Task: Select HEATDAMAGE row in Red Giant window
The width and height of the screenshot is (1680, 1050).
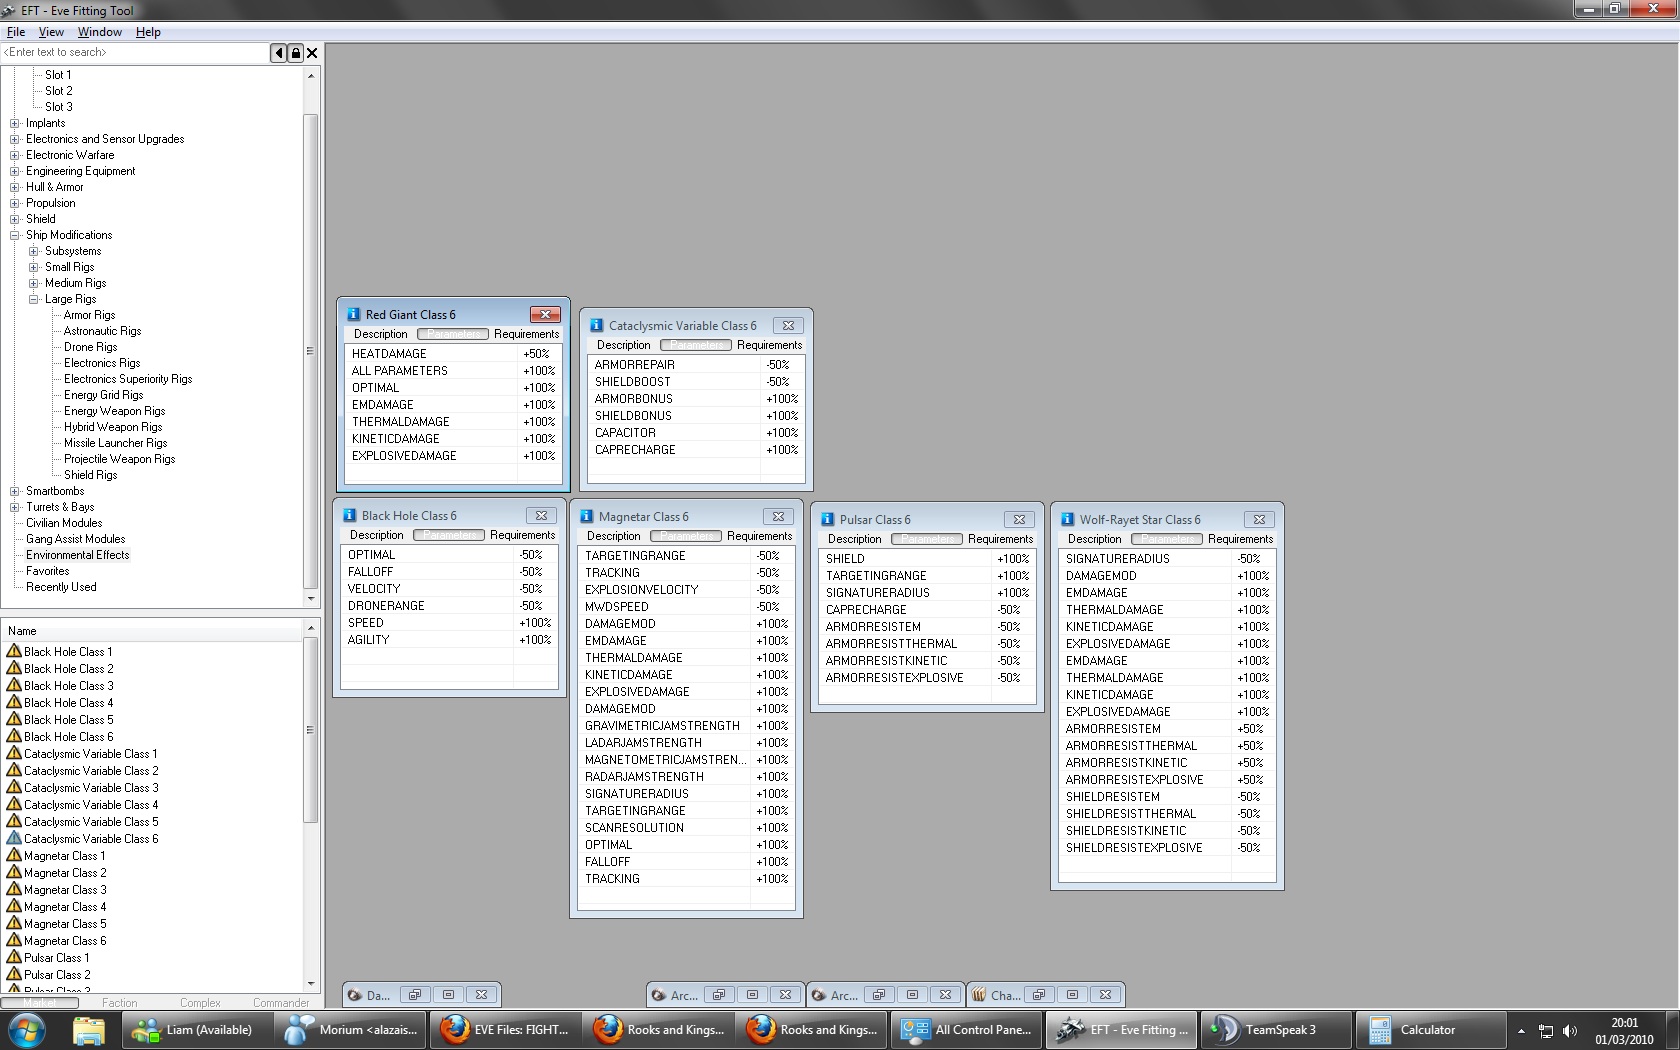Action: [x=453, y=354]
